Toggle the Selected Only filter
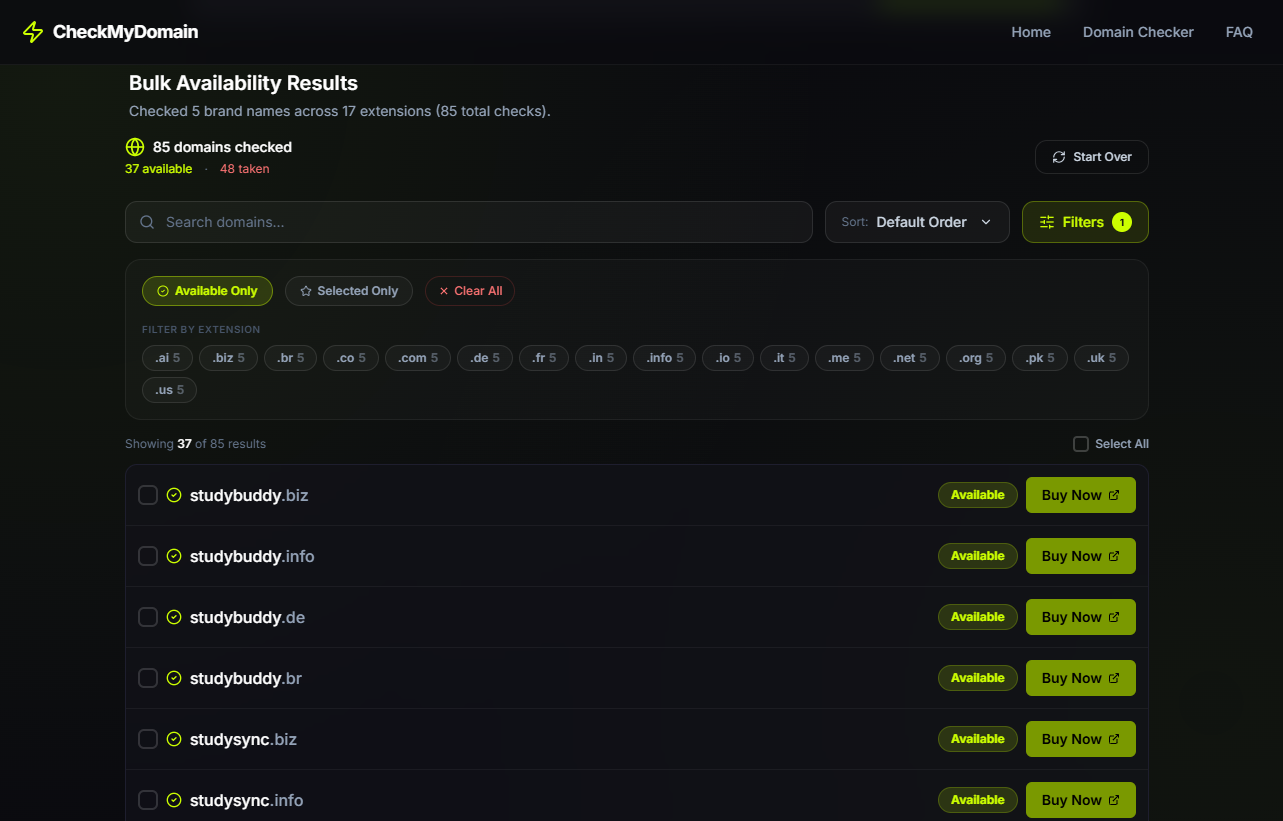This screenshot has width=1283, height=821. pyautogui.click(x=349, y=291)
